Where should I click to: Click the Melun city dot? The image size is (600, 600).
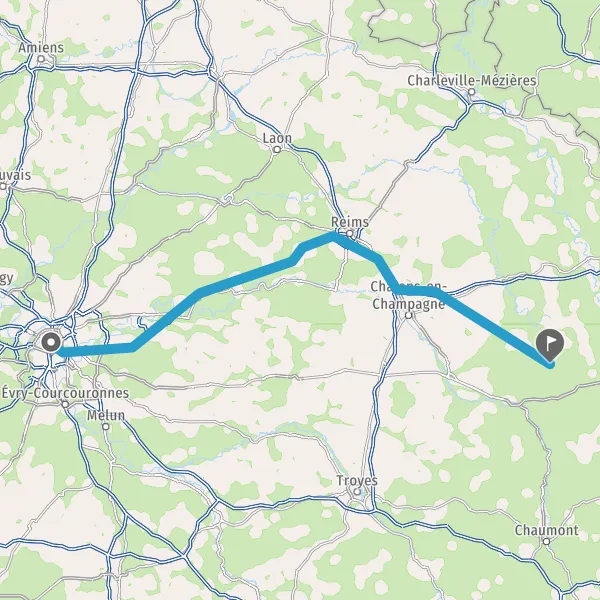click(x=106, y=427)
